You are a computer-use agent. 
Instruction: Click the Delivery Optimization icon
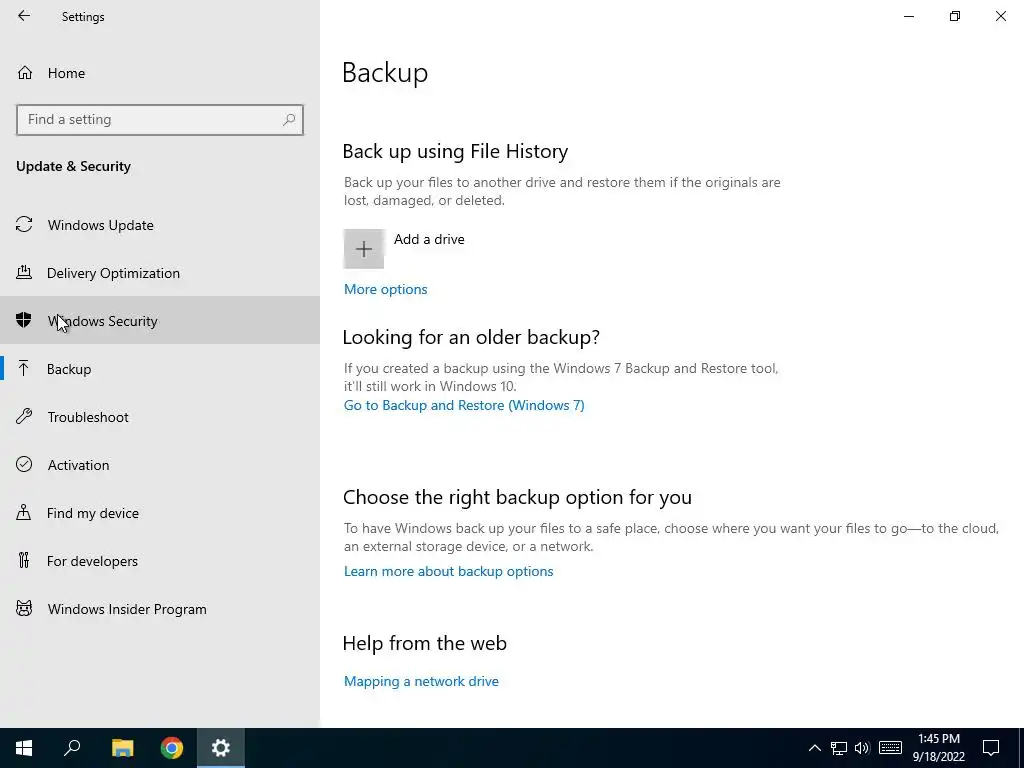[x=24, y=272]
